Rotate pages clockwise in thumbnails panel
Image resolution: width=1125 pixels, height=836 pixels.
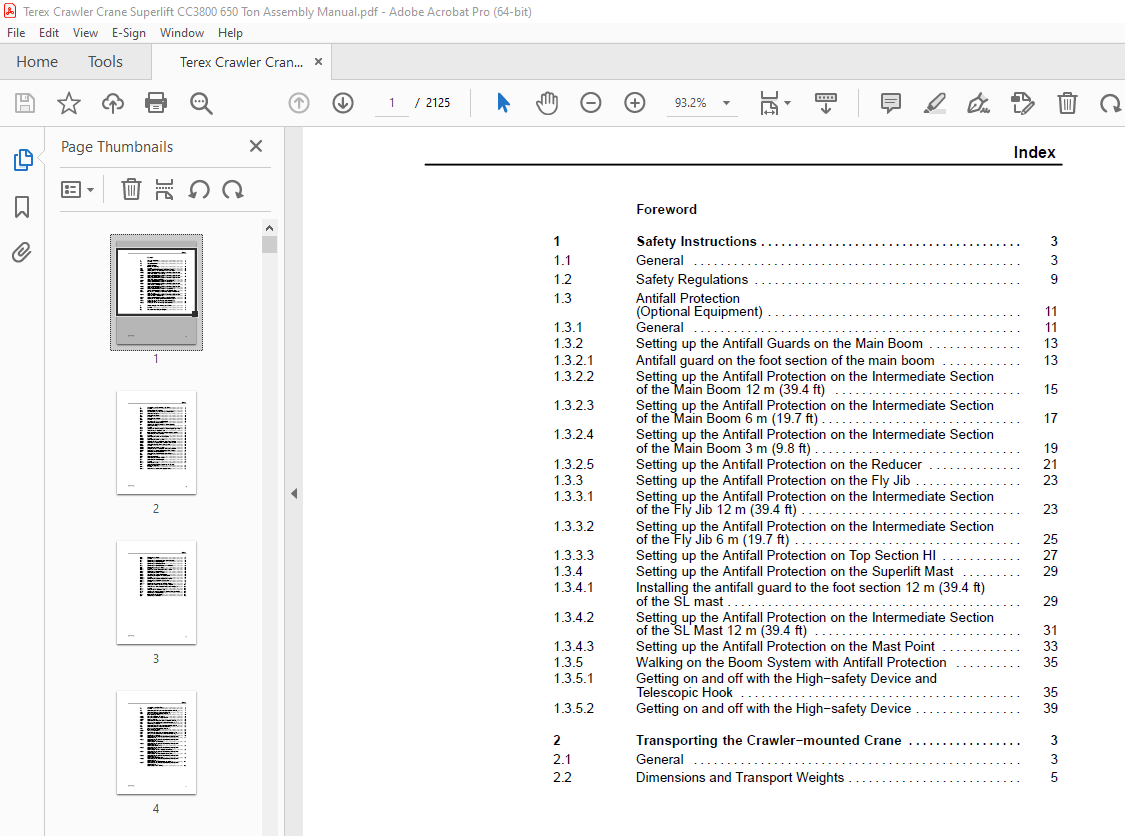232,189
